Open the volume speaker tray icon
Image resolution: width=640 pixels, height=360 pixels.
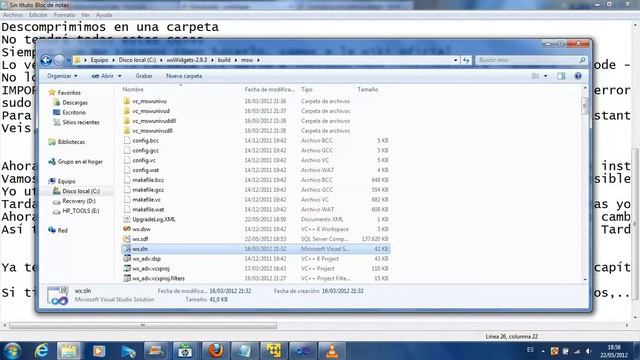(588, 351)
